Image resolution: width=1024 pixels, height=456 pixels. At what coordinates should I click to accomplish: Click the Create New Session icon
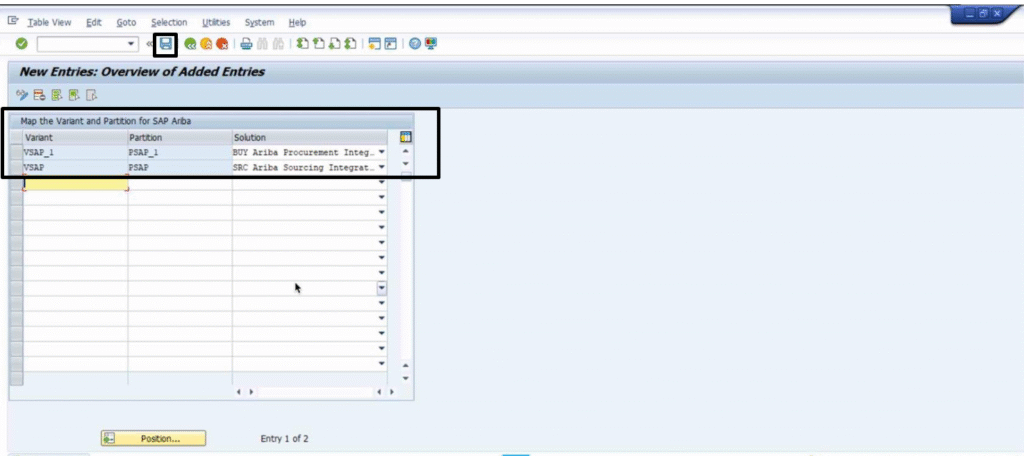pos(374,44)
